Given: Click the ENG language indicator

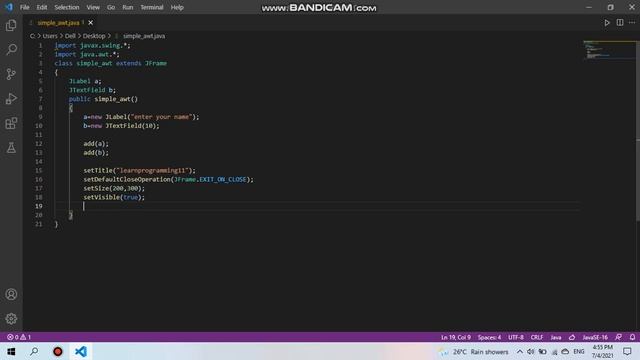Looking at the screenshot, I should point(578,351).
